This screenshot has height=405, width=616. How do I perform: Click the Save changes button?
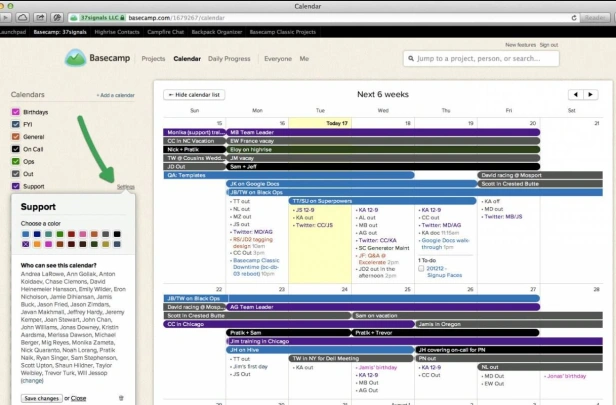tap(42, 398)
